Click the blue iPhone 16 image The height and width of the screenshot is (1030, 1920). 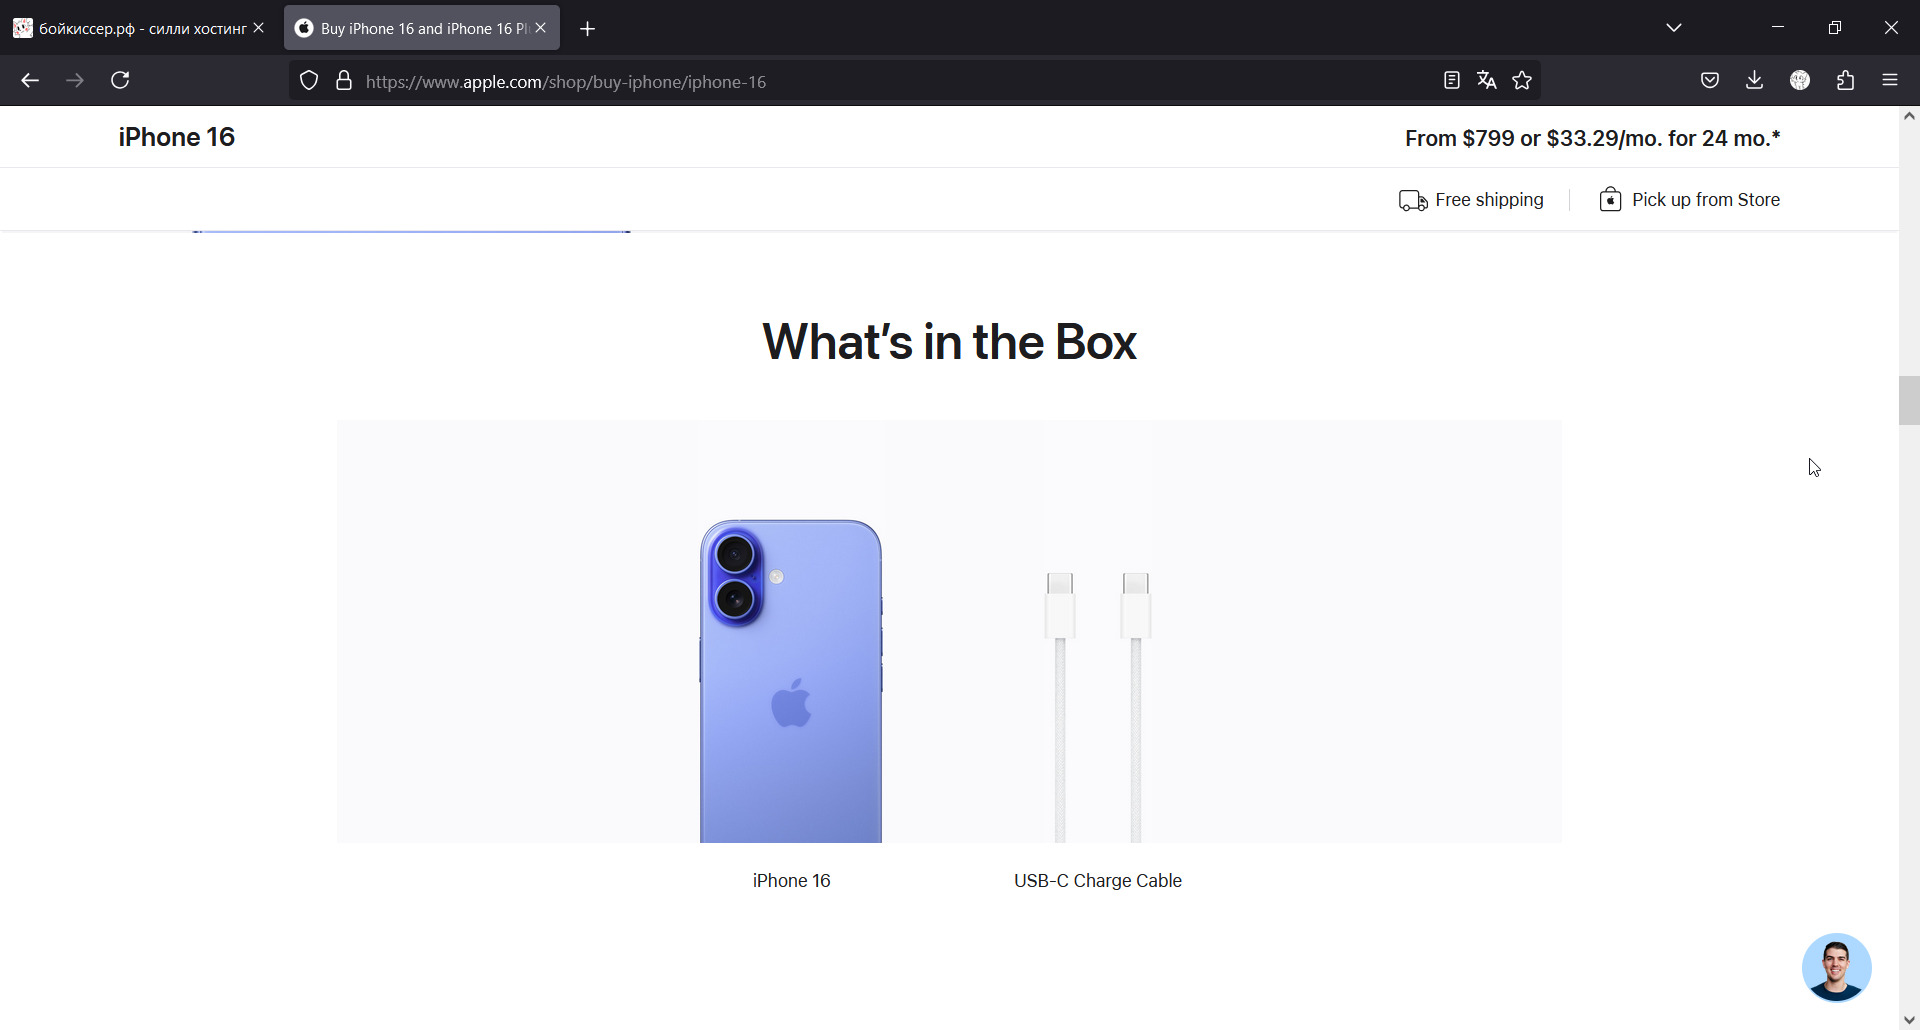coord(791,681)
